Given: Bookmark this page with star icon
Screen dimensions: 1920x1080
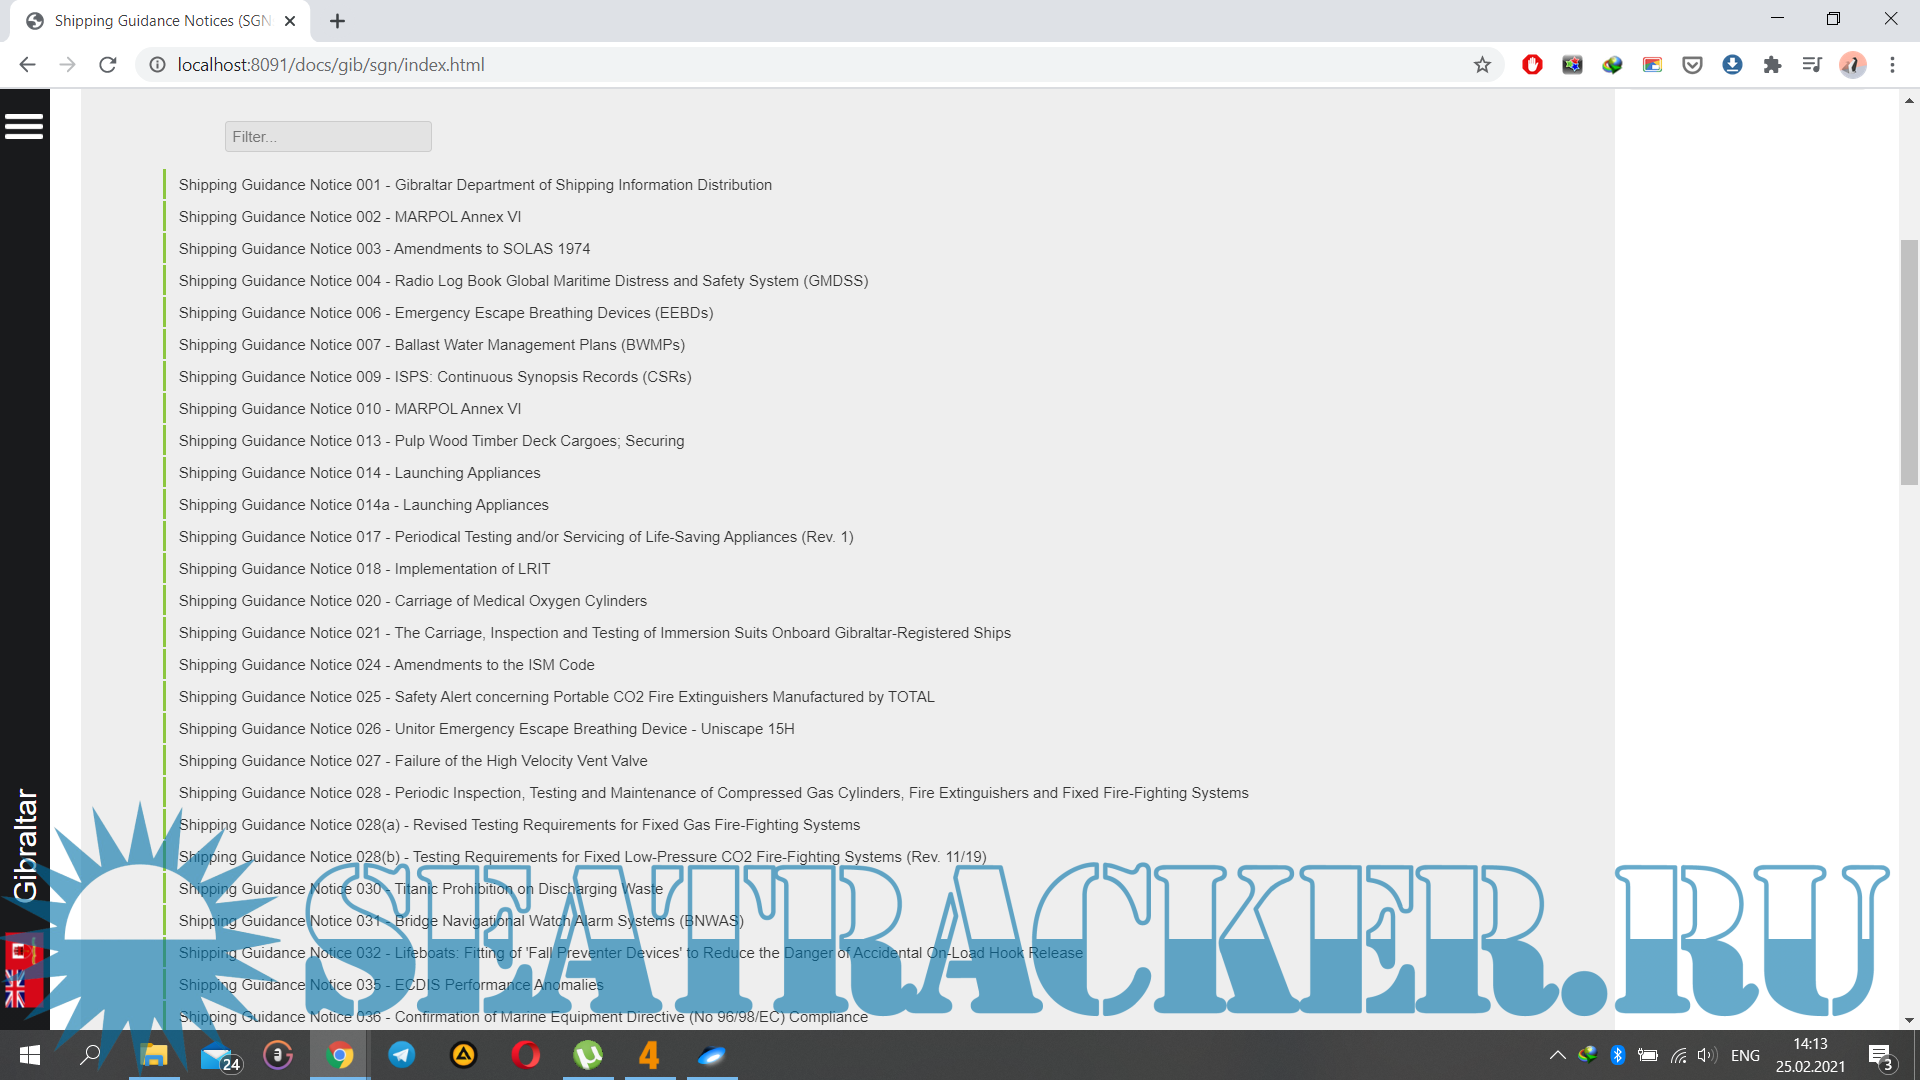Looking at the screenshot, I should coord(1482,65).
